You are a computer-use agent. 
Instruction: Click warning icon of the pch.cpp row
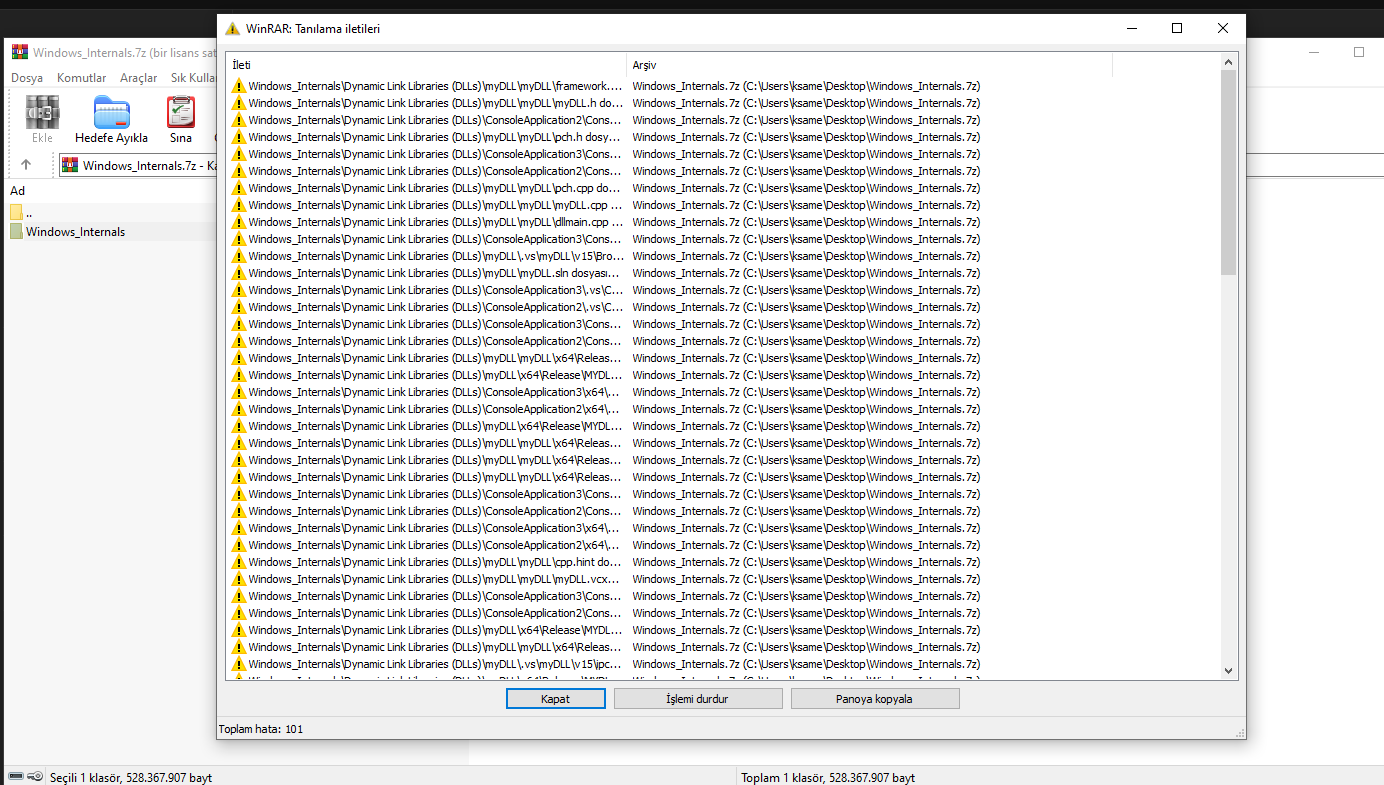coord(238,188)
